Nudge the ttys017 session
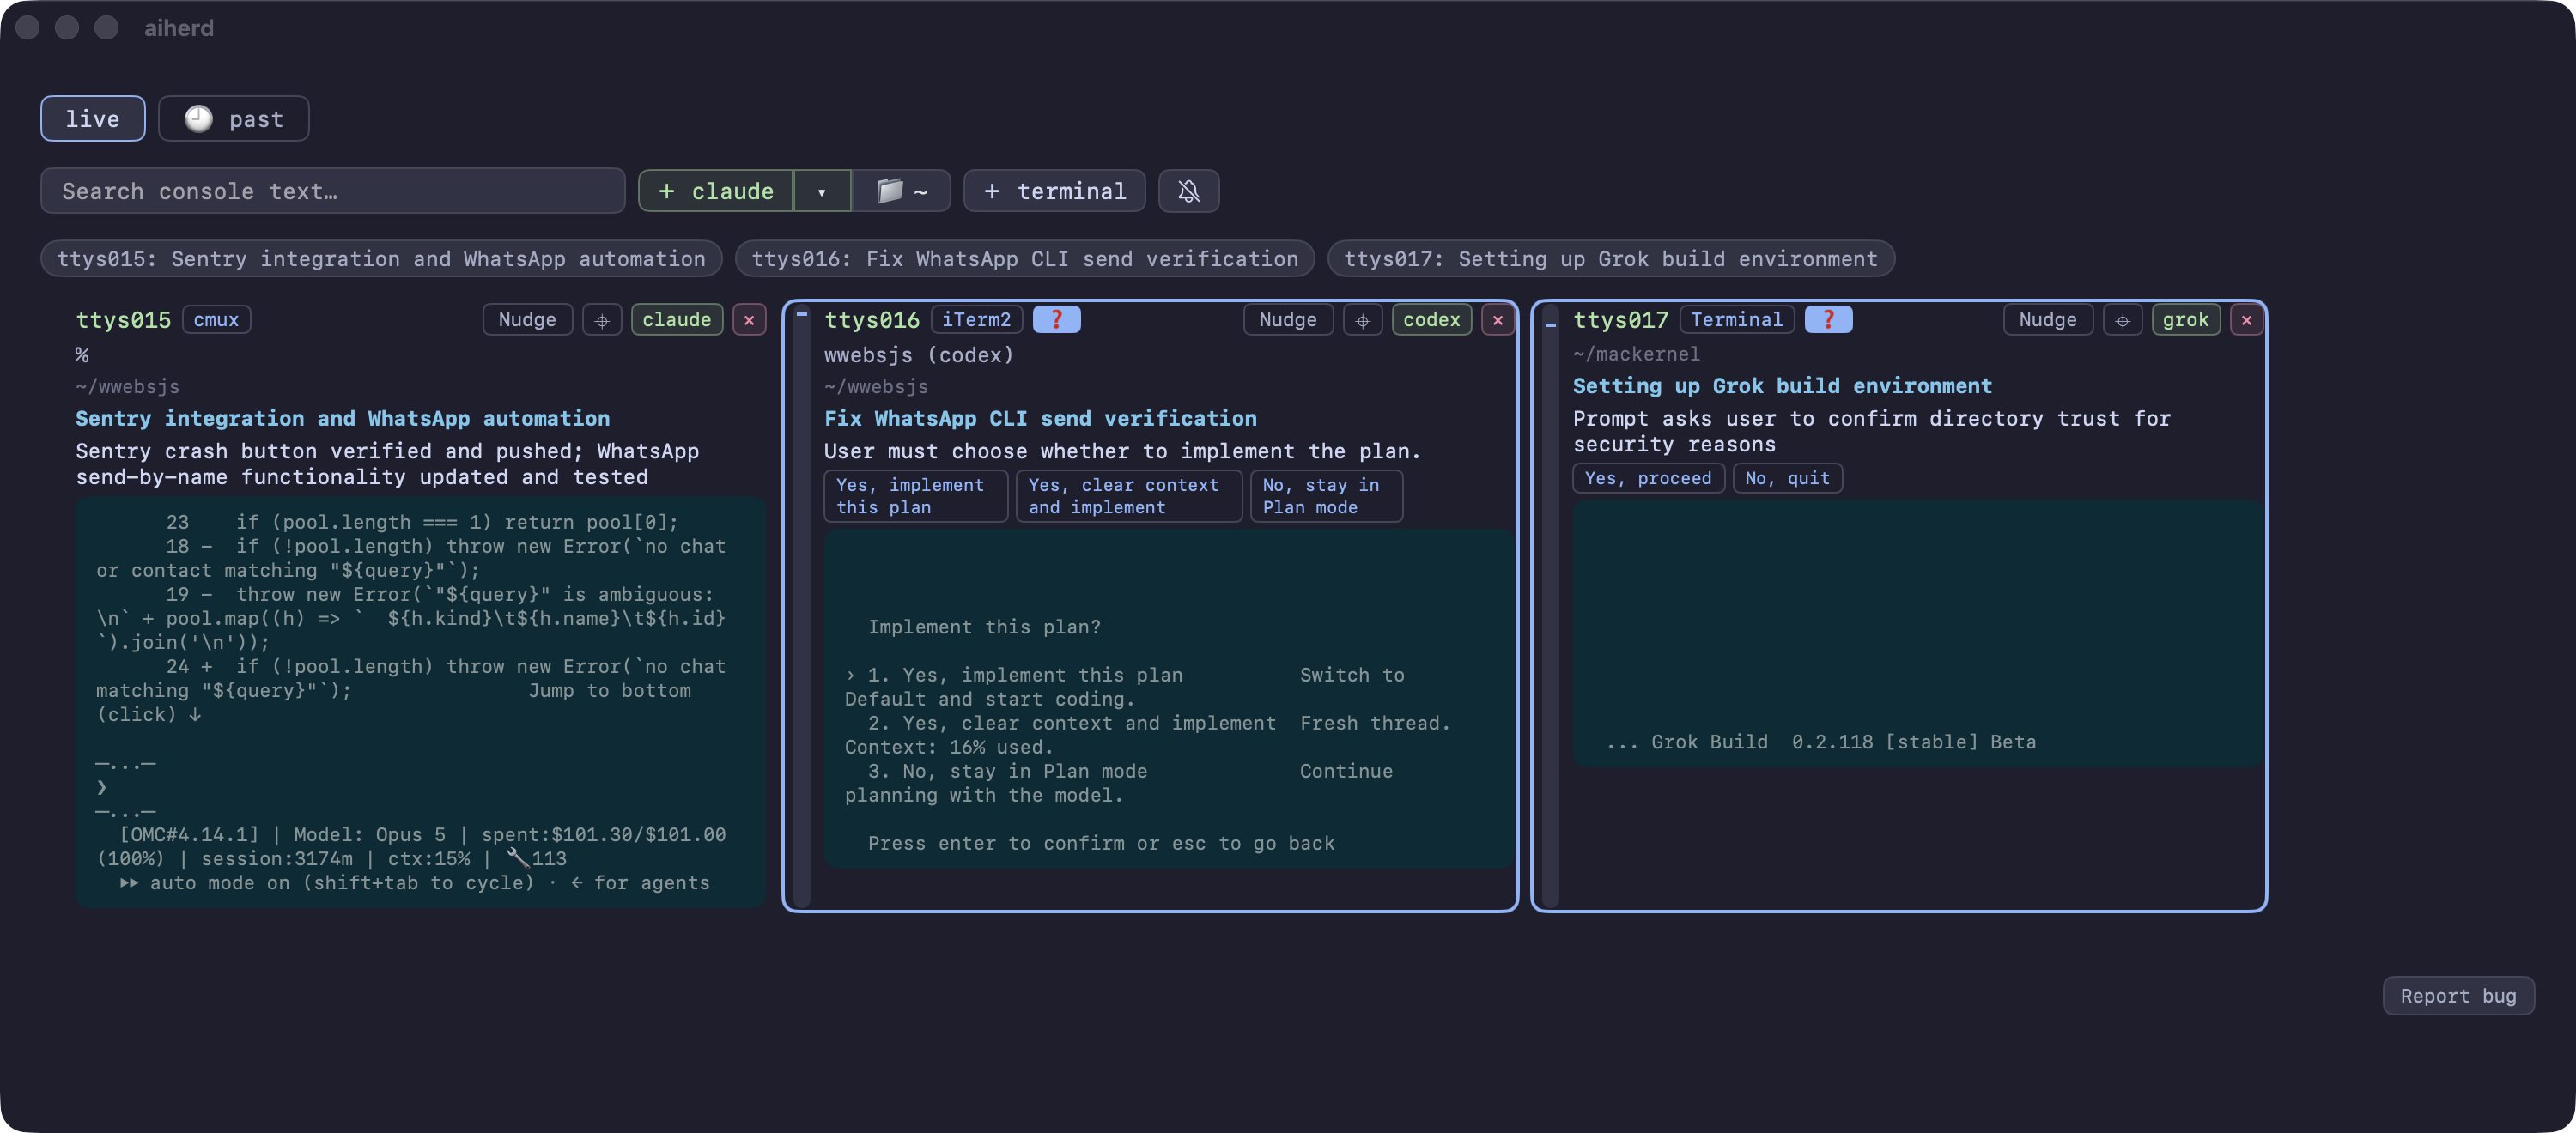 coord(2048,320)
